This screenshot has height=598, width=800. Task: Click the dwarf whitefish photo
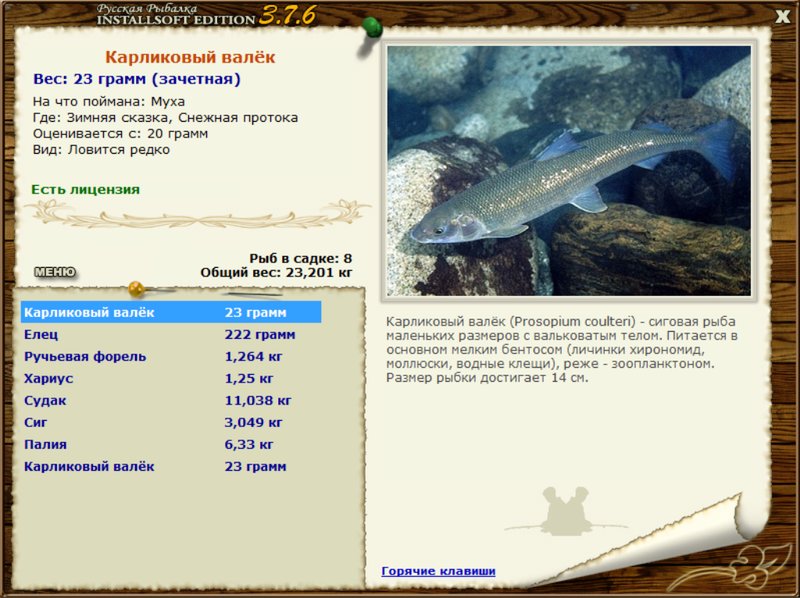coord(569,171)
